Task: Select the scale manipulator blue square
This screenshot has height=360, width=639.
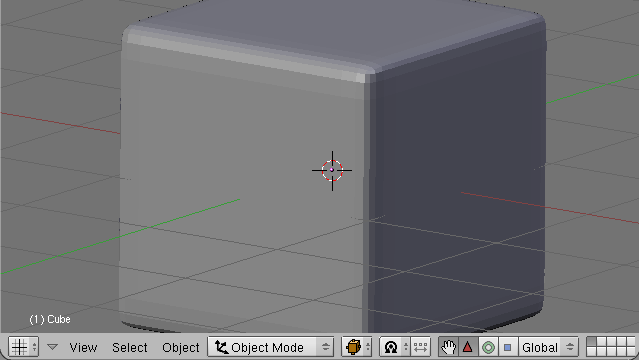Action: coord(507,347)
